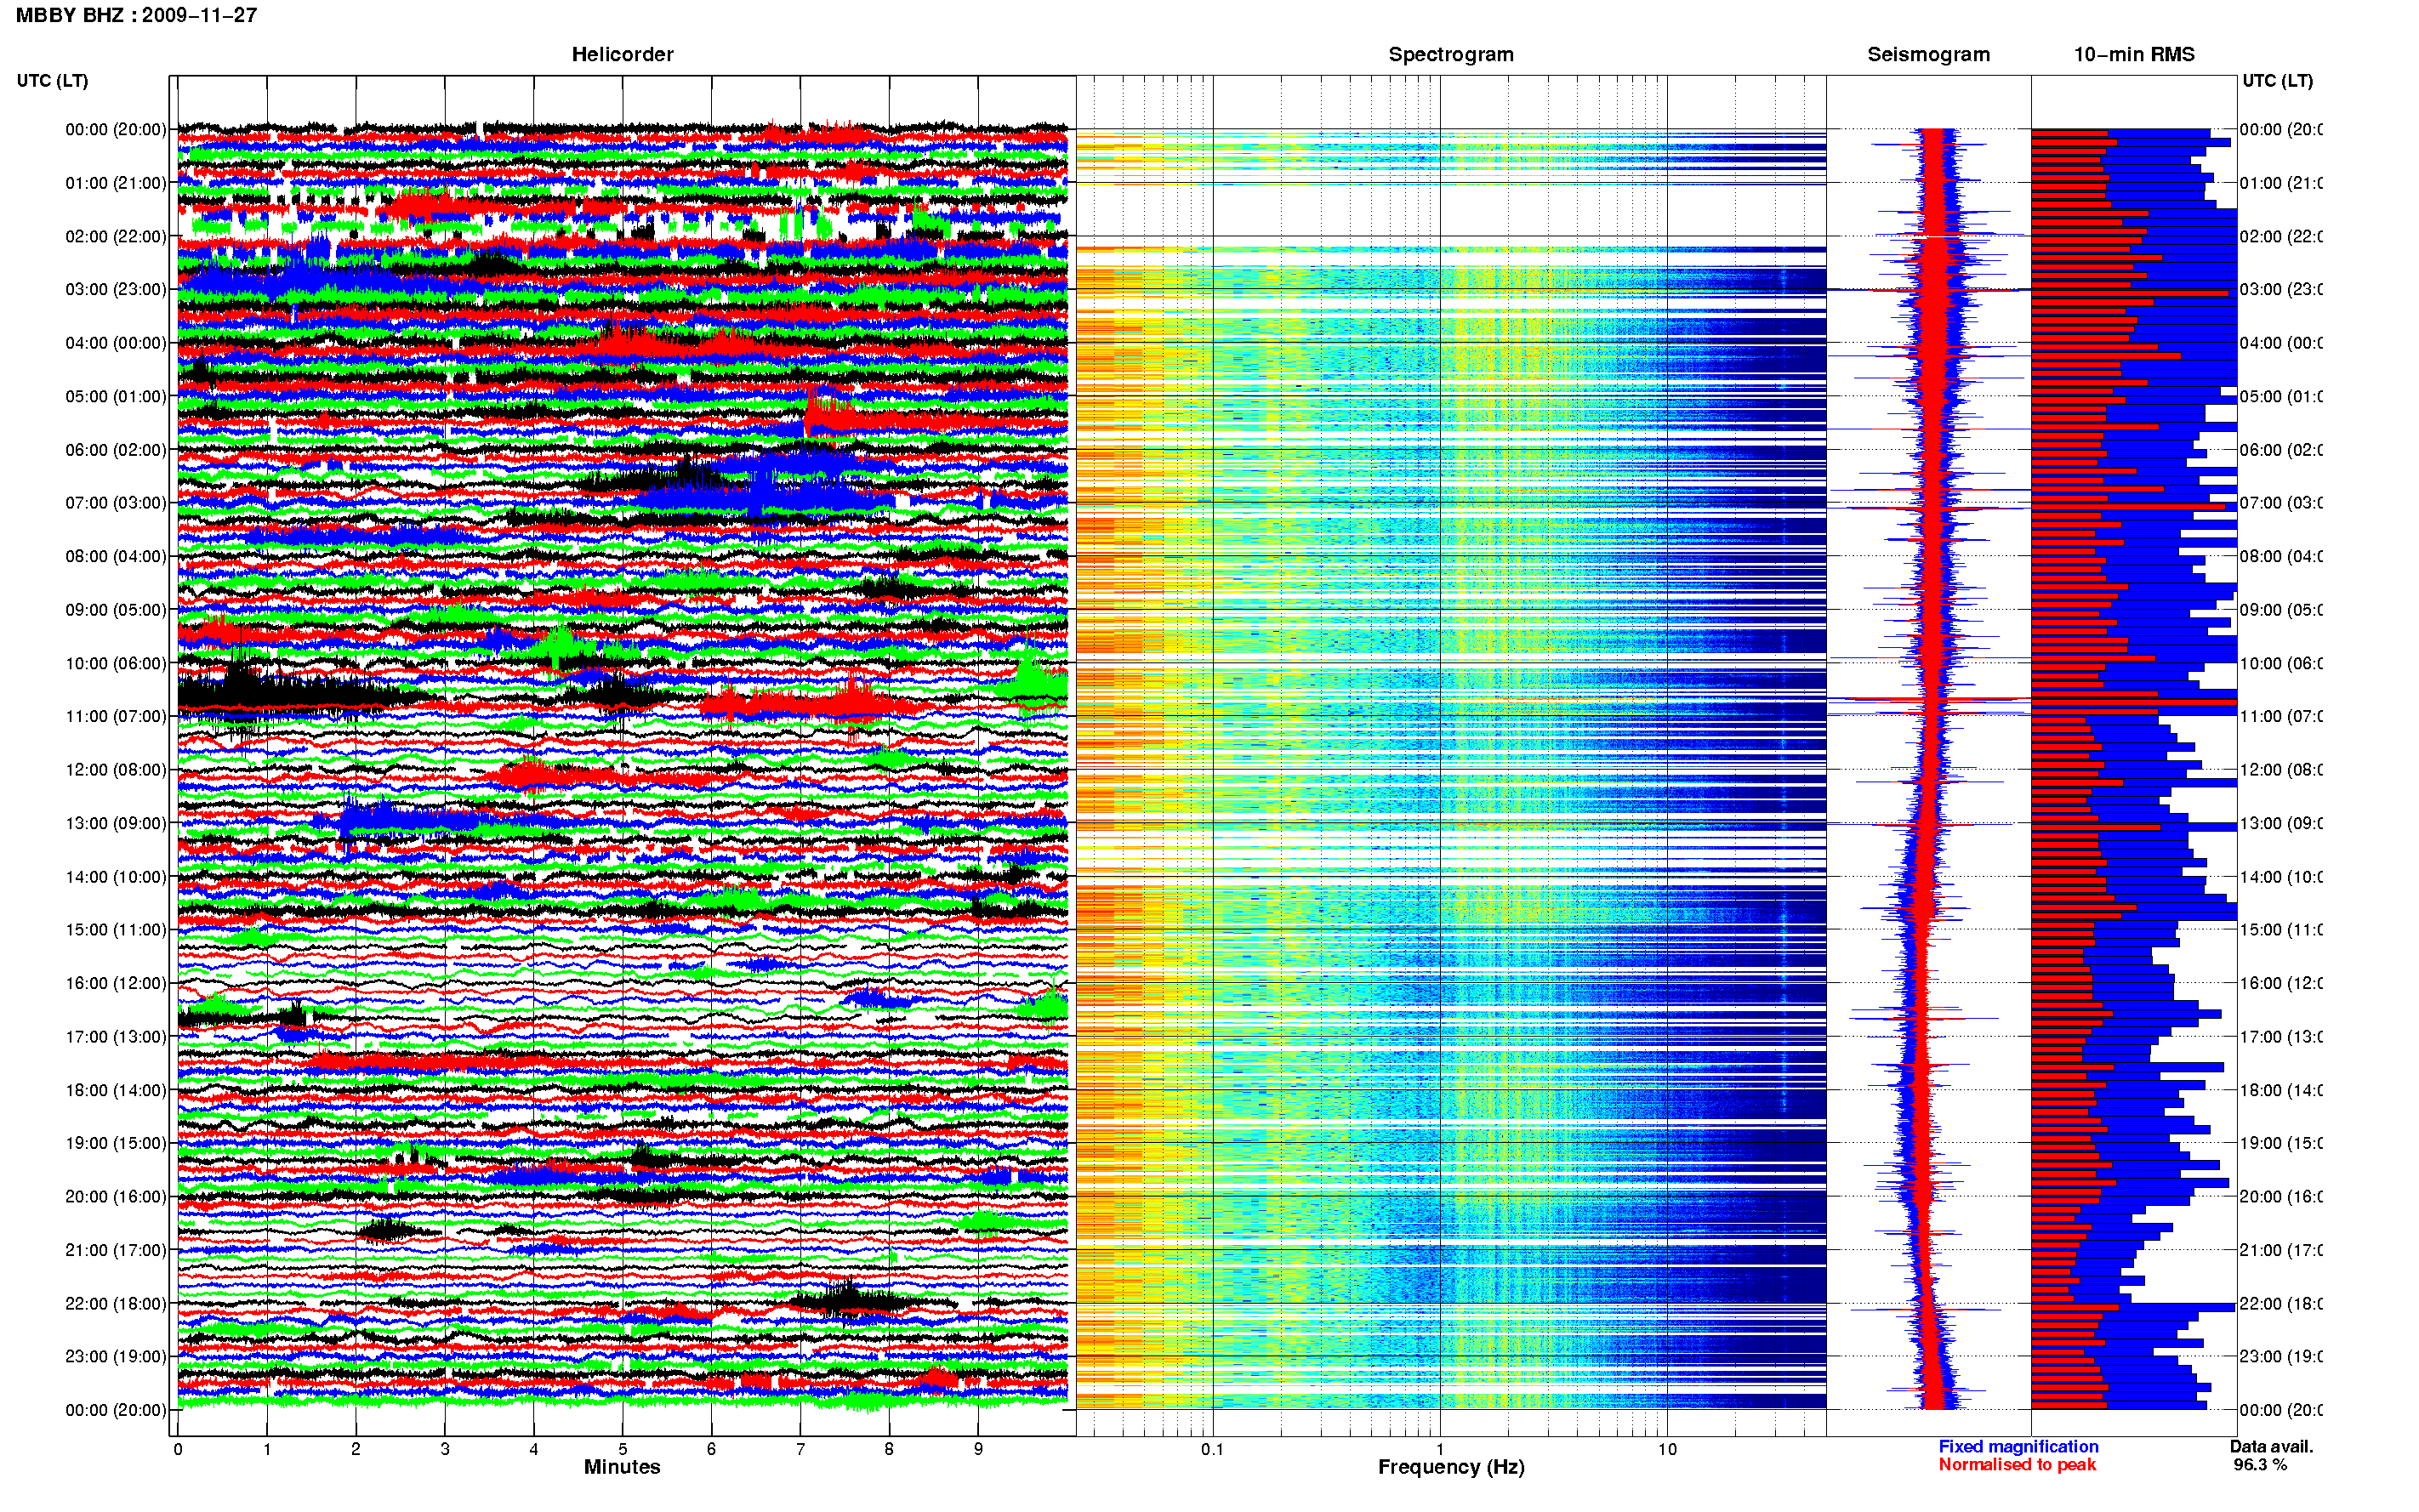The height and width of the screenshot is (1512, 2419).
Task: Click the 4 tick on the Minutes axis
Action: pyautogui.click(x=534, y=1449)
